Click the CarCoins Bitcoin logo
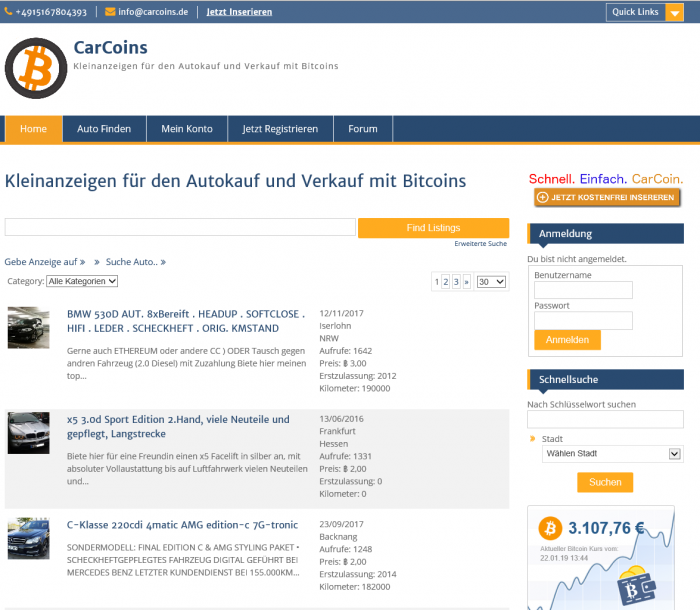The image size is (700, 610). (x=36, y=68)
